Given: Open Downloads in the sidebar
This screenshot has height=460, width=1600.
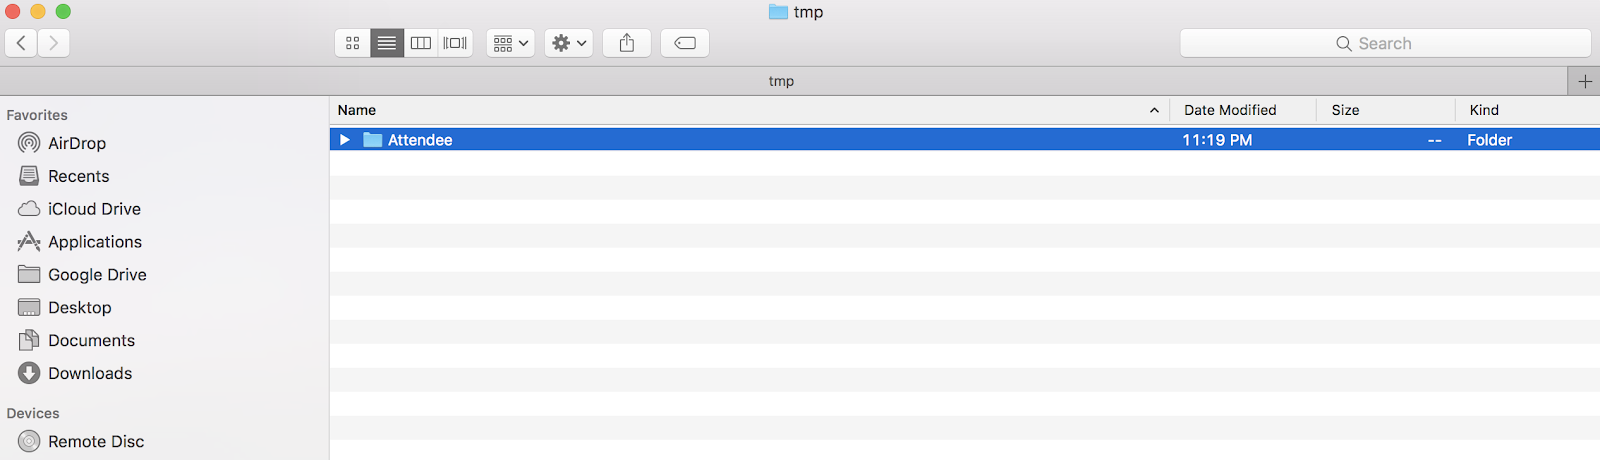Looking at the screenshot, I should (90, 374).
